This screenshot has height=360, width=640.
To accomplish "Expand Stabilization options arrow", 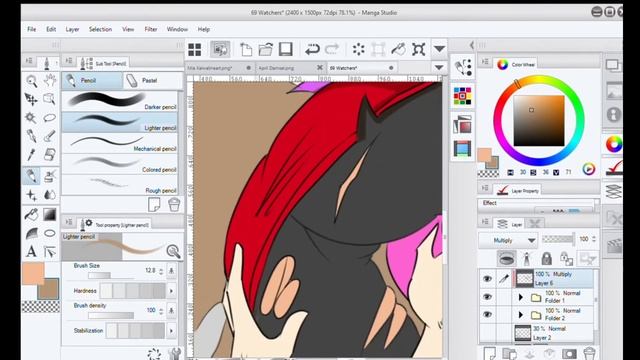I will pyautogui.click(x=171, y=330).
